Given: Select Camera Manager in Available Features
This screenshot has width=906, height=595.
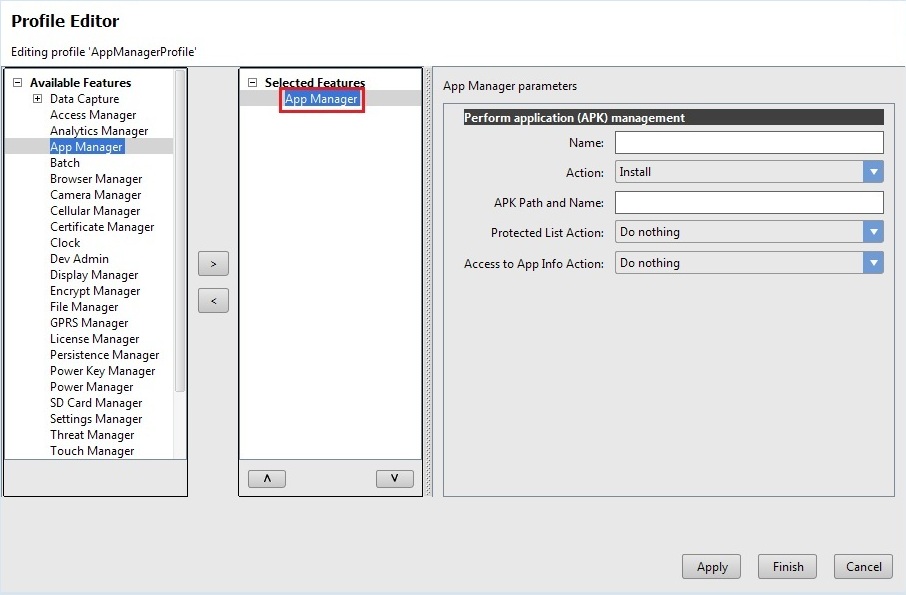Looking at the screenshot, I should [95, 195].
